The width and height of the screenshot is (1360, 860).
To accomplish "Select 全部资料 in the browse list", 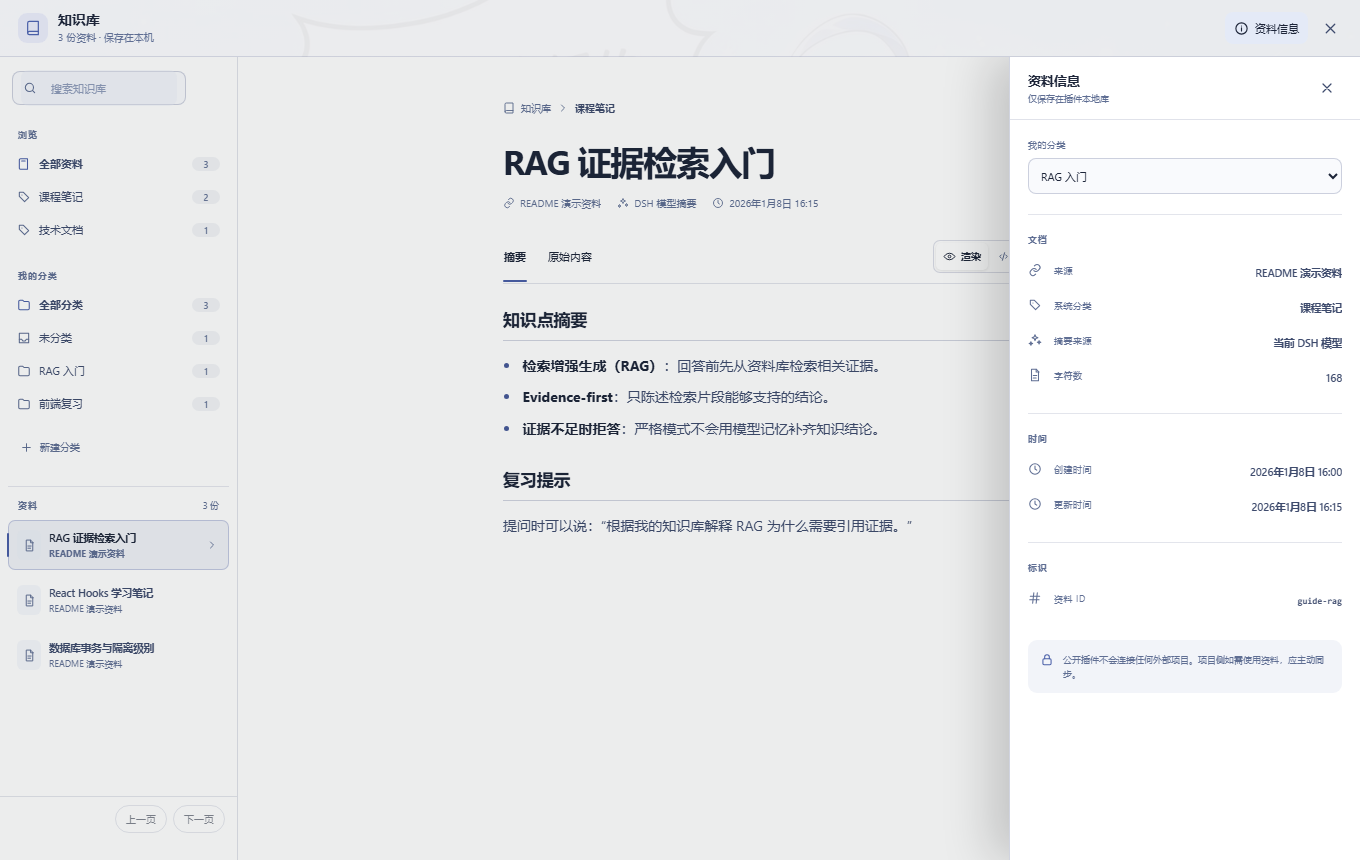I will [118, 164].
